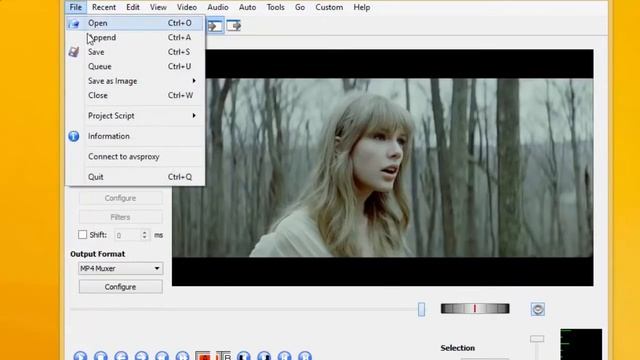The height and width of the screenshot is (360, 640).
Task: Choose Connect to avsproxy
Action: [x=135, y=157]
